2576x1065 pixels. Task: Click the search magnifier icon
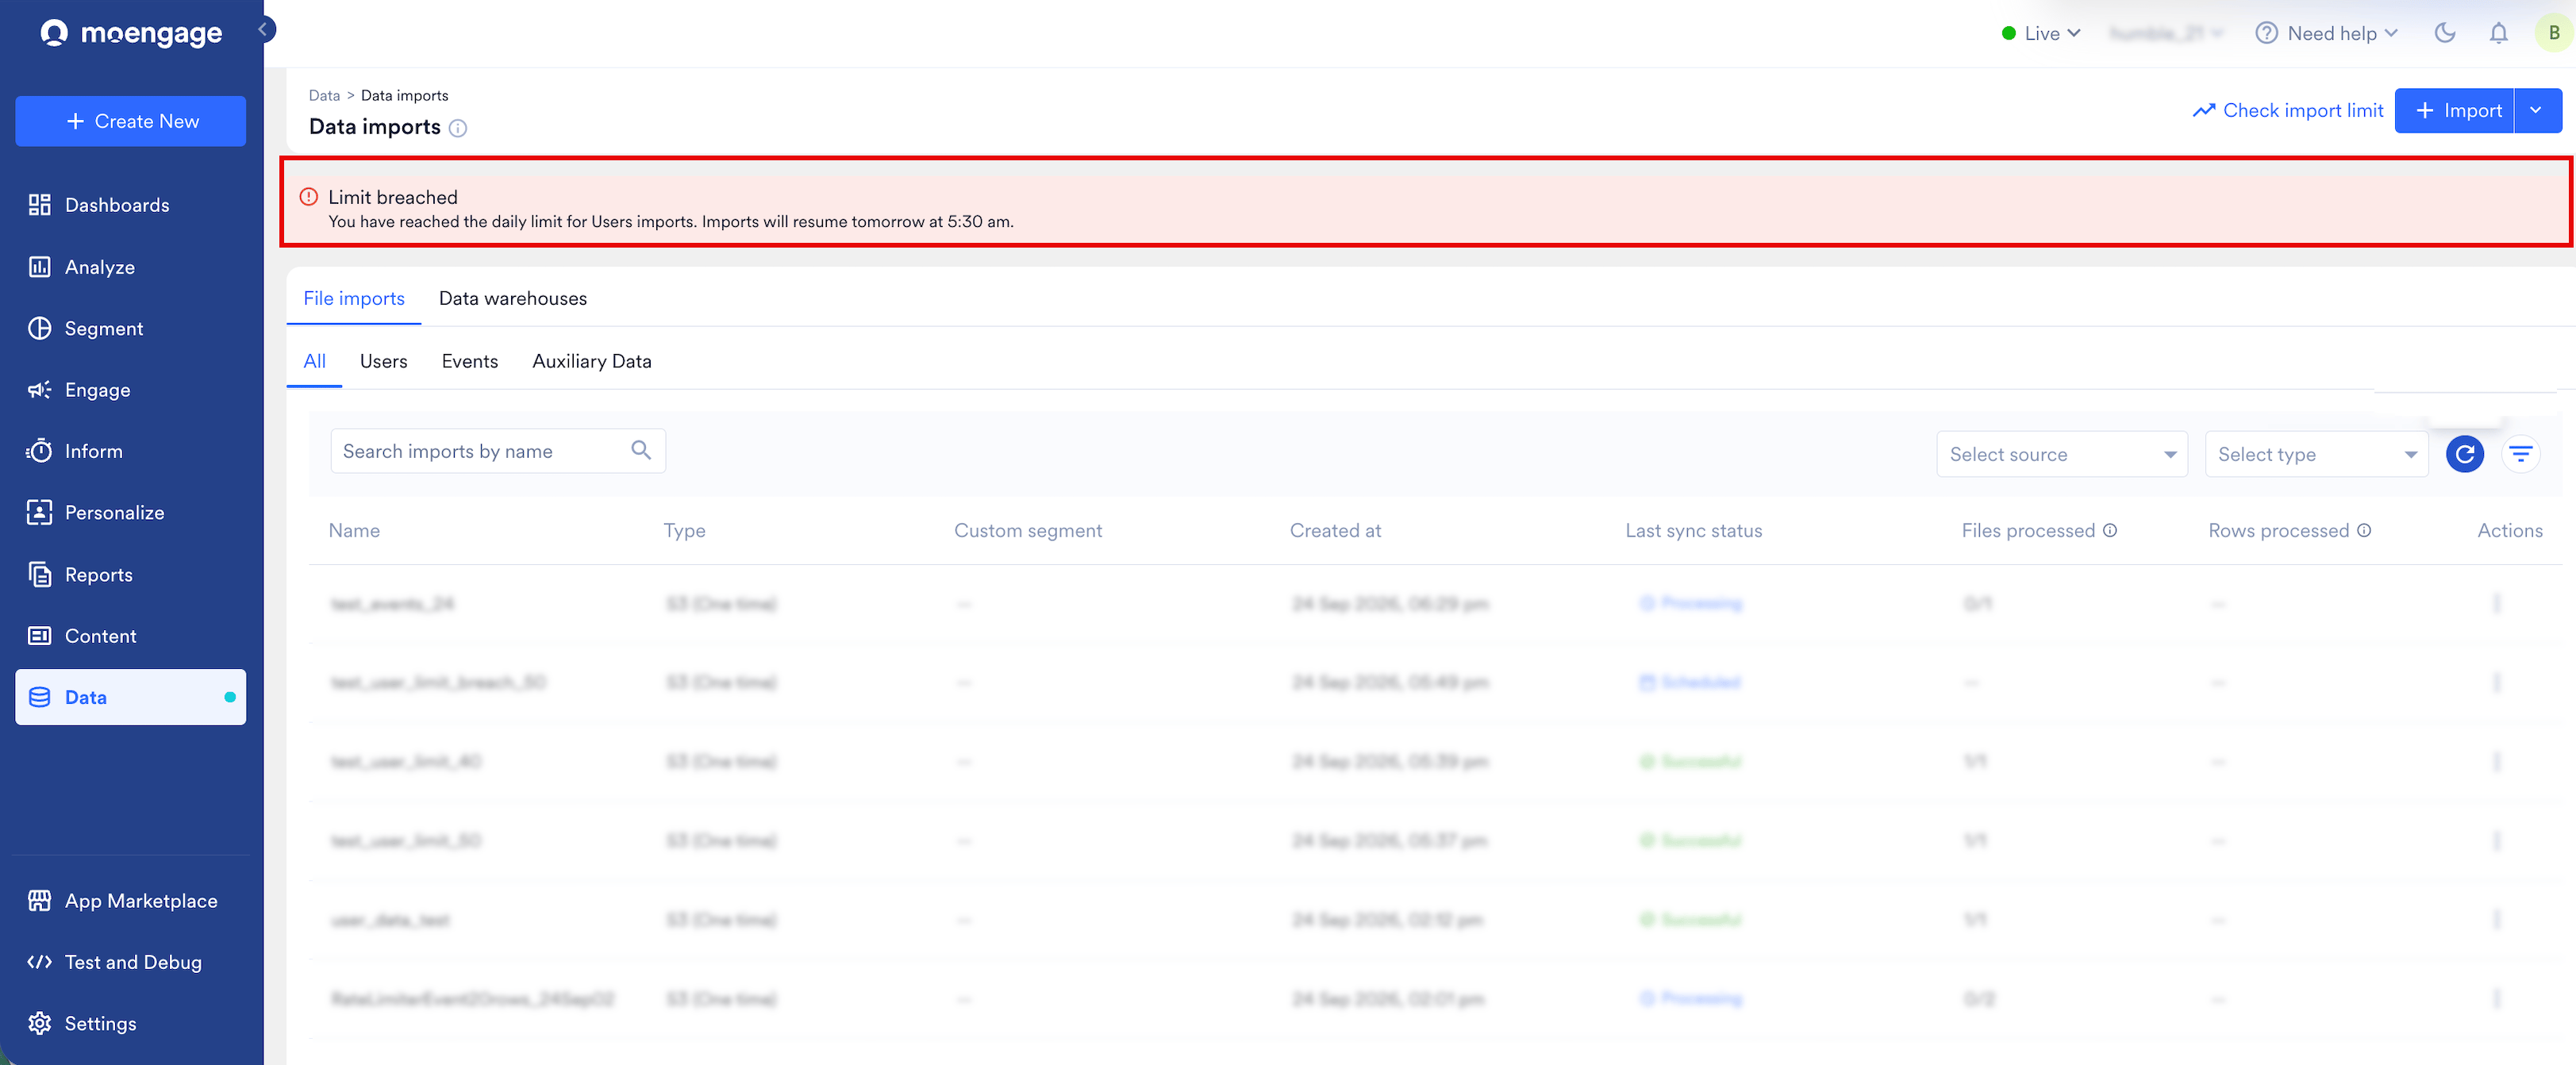641,451
